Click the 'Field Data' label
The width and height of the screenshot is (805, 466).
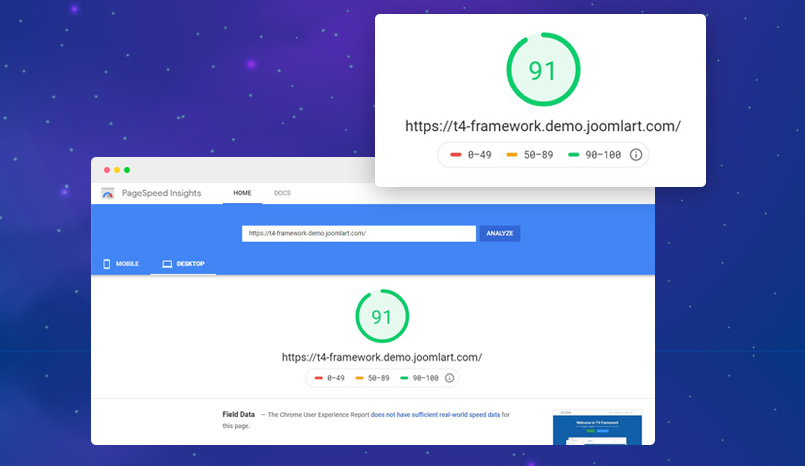pos(238,414)
